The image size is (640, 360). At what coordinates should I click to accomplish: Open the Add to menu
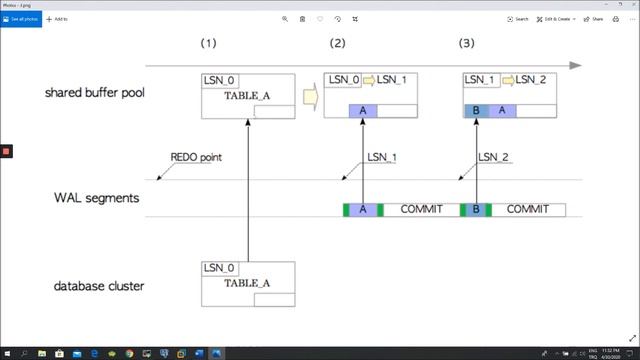[x=57, y=19]
